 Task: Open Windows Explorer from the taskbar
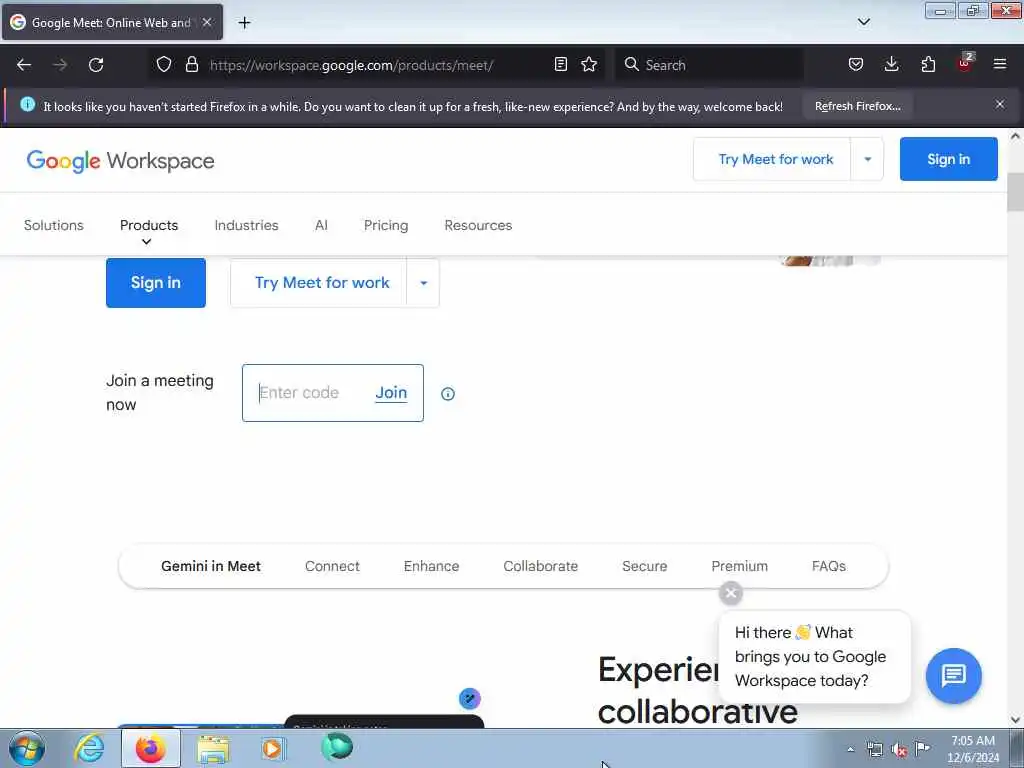coord(213,748)
